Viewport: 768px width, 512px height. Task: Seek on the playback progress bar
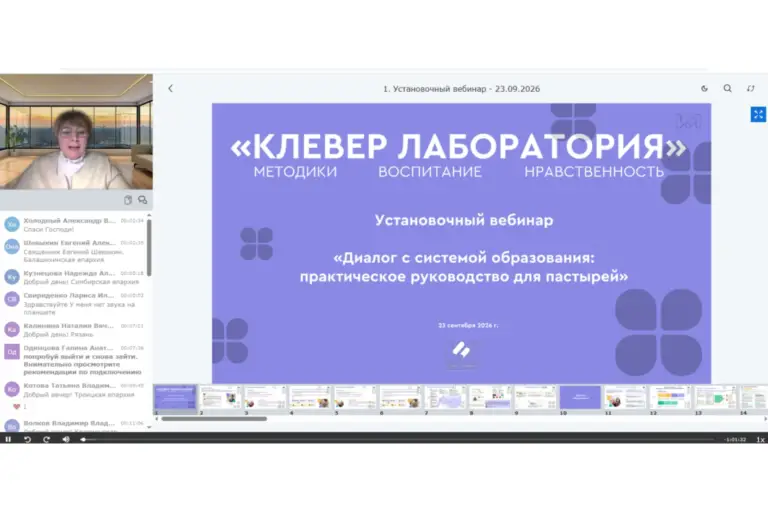point(399,439)
